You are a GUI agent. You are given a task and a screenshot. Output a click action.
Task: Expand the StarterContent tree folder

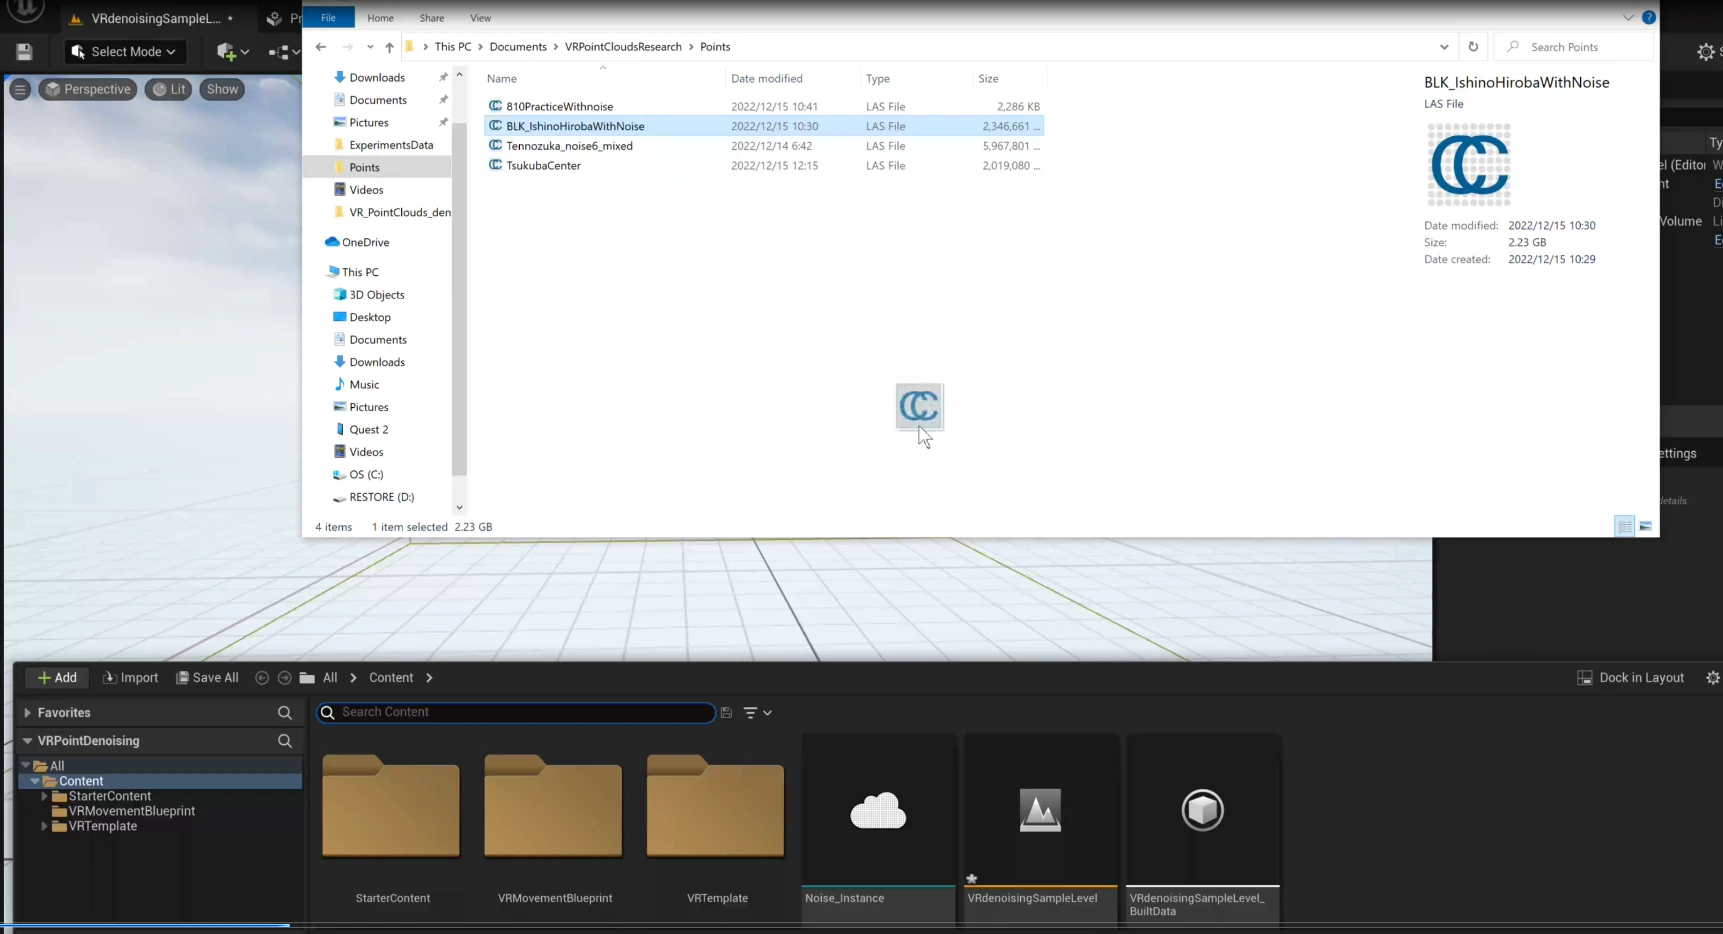44,796
